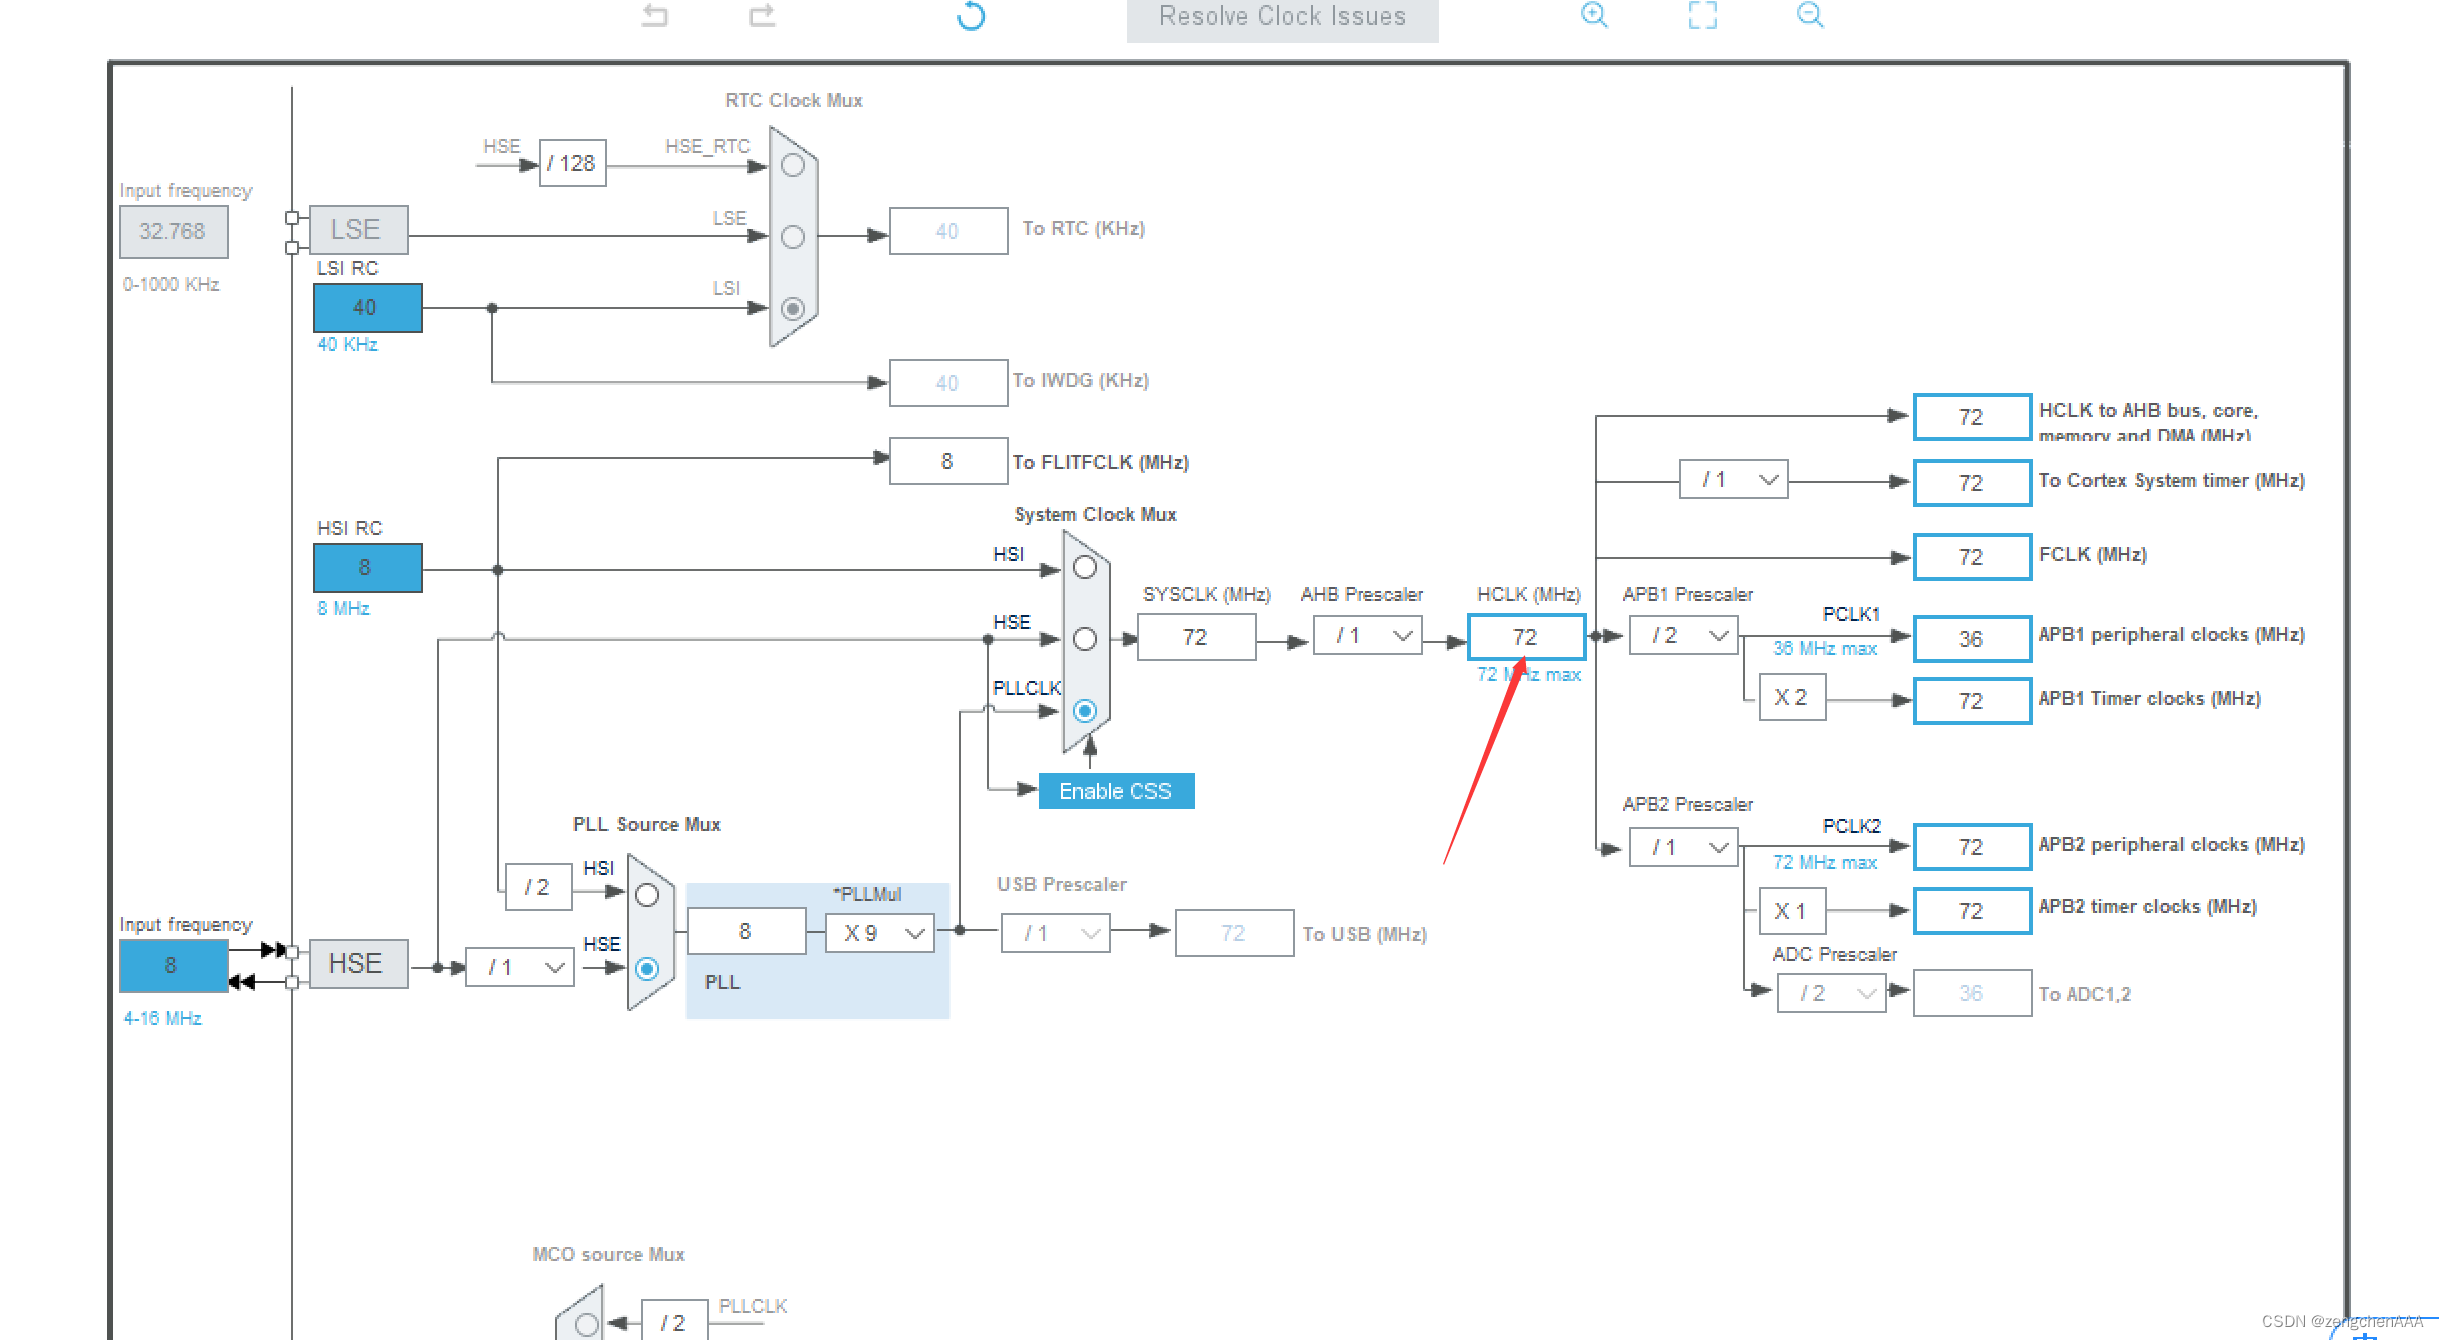Change the PLLMul X9 multiplier dropdown
Viewport: 2439px width, 1340px height.
tap(879, 932)
